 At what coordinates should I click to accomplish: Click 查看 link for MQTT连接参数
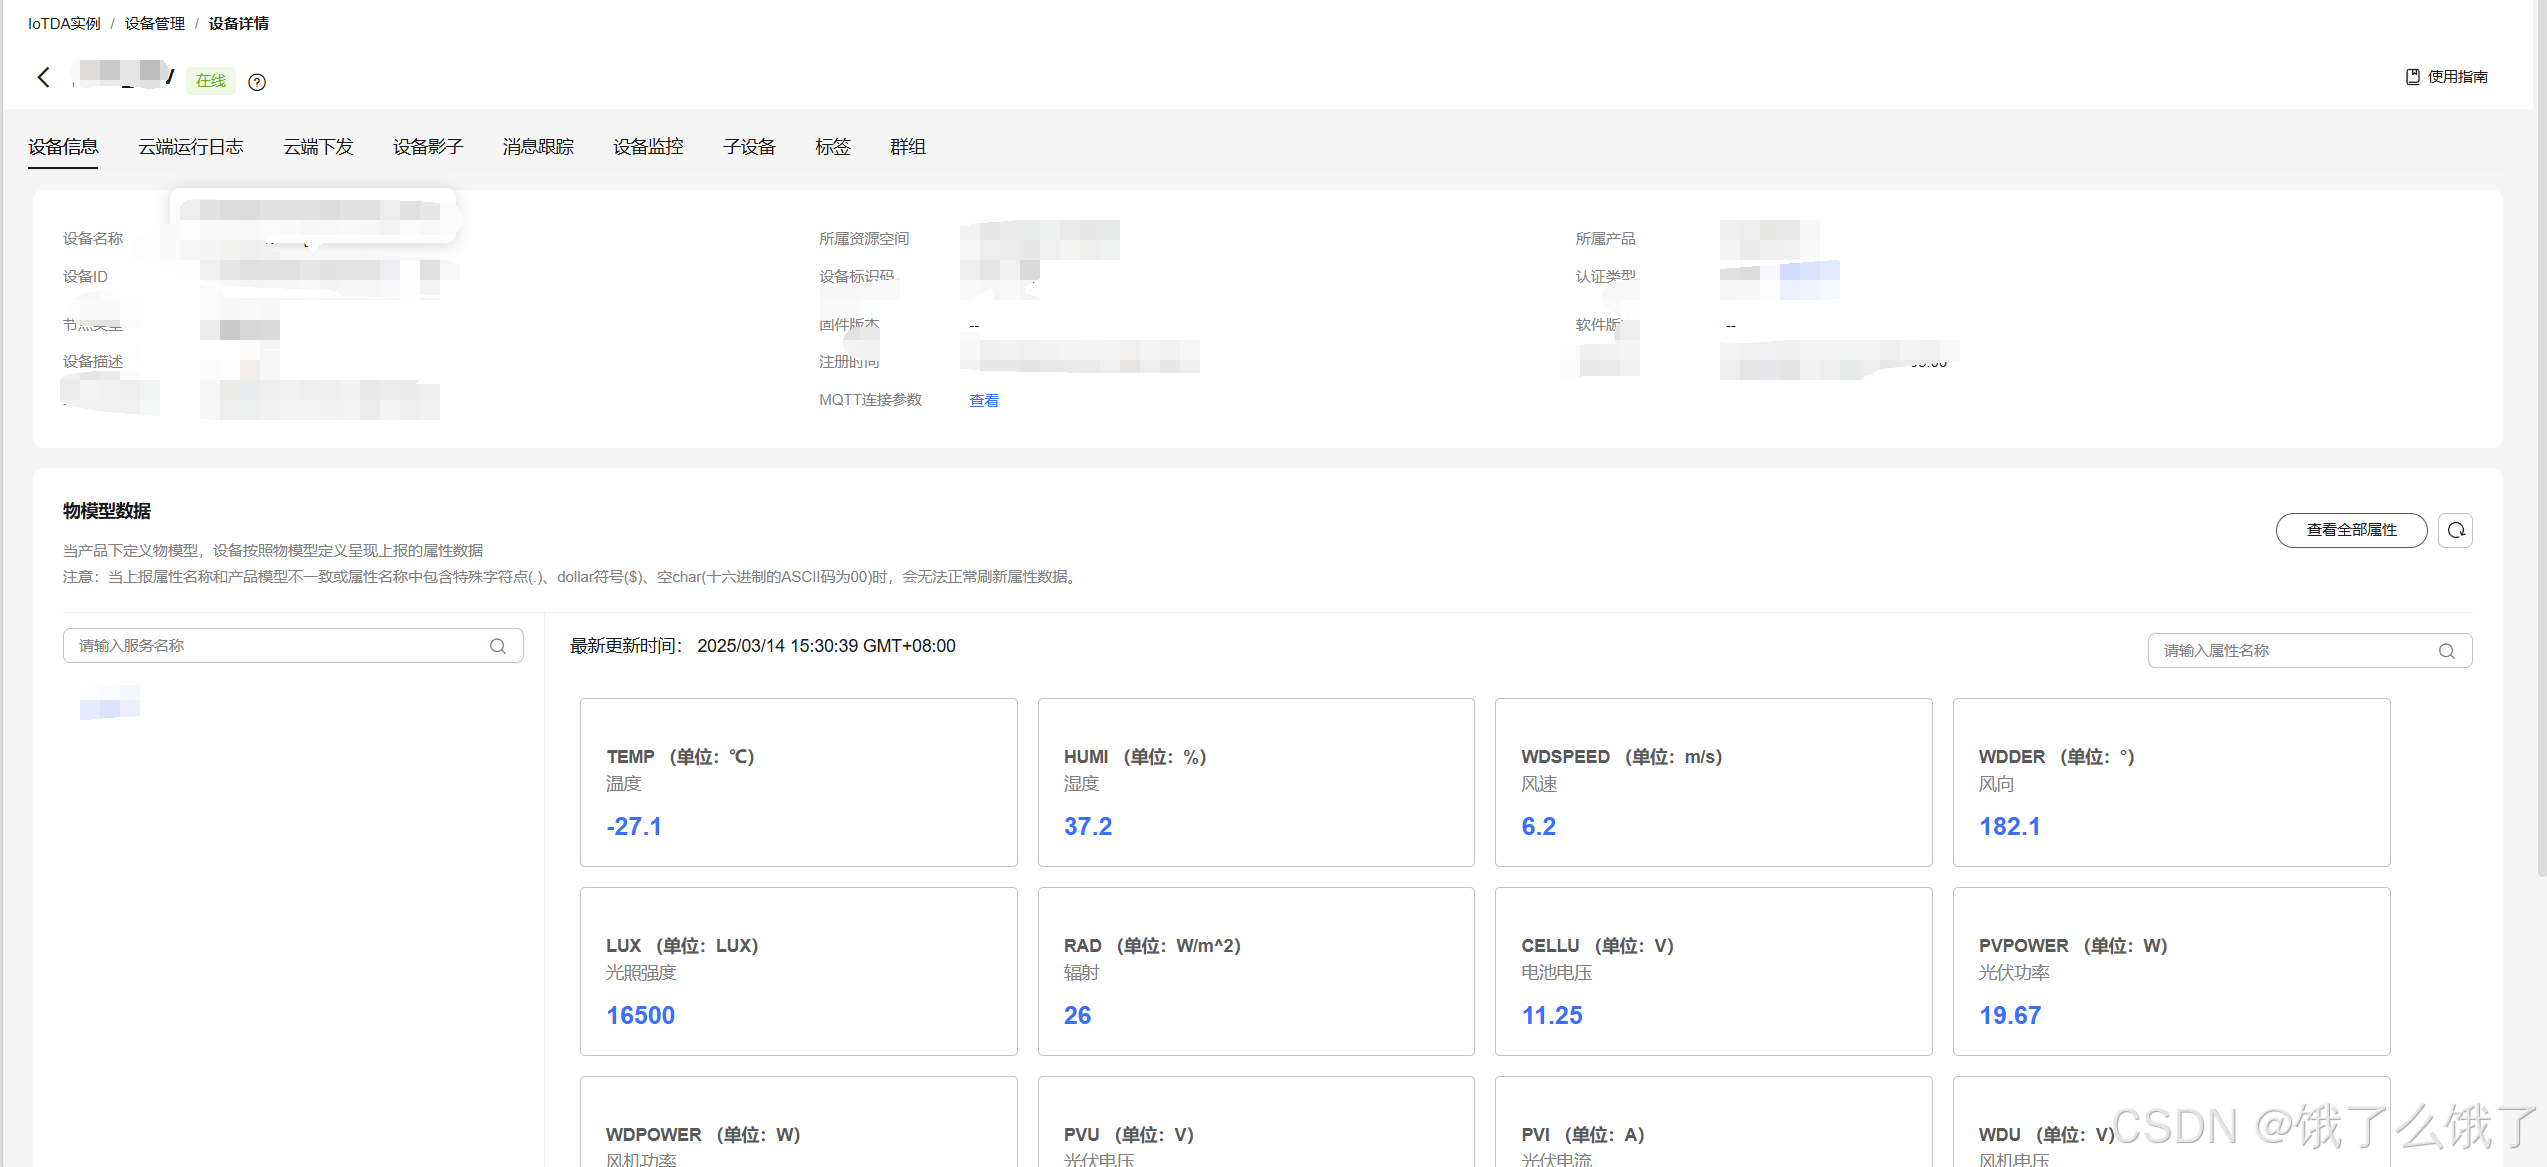point(984,400)
